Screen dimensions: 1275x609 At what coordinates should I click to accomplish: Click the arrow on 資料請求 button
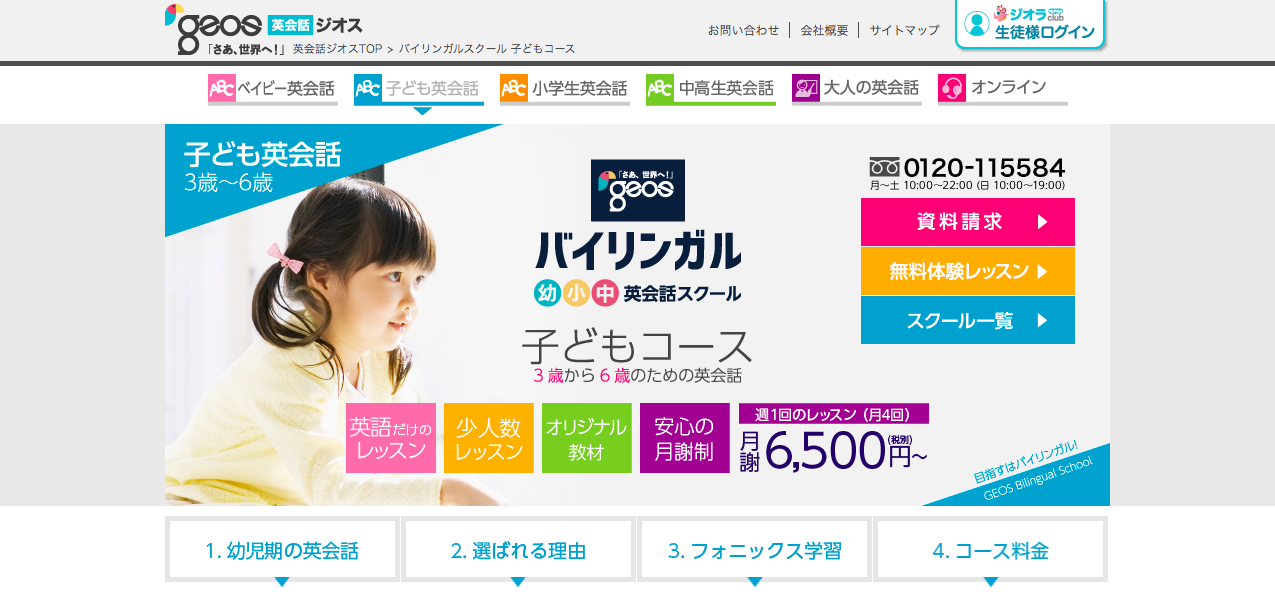[x=1043, y=222]
